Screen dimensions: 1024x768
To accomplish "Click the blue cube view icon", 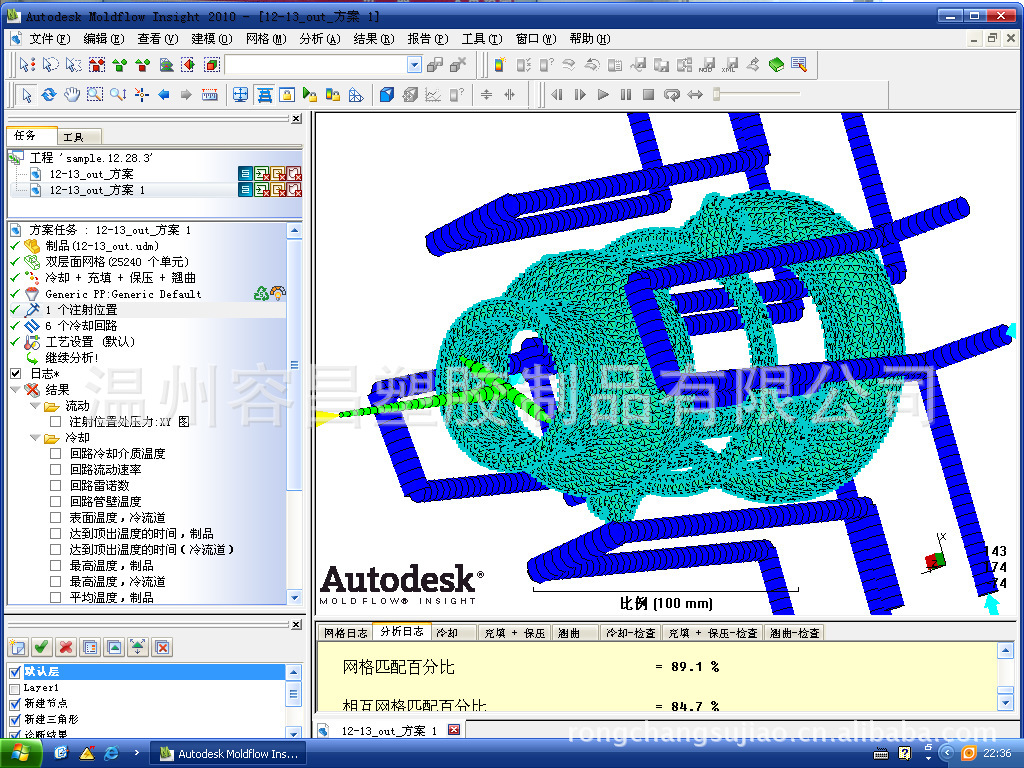I will pos(387,95).
